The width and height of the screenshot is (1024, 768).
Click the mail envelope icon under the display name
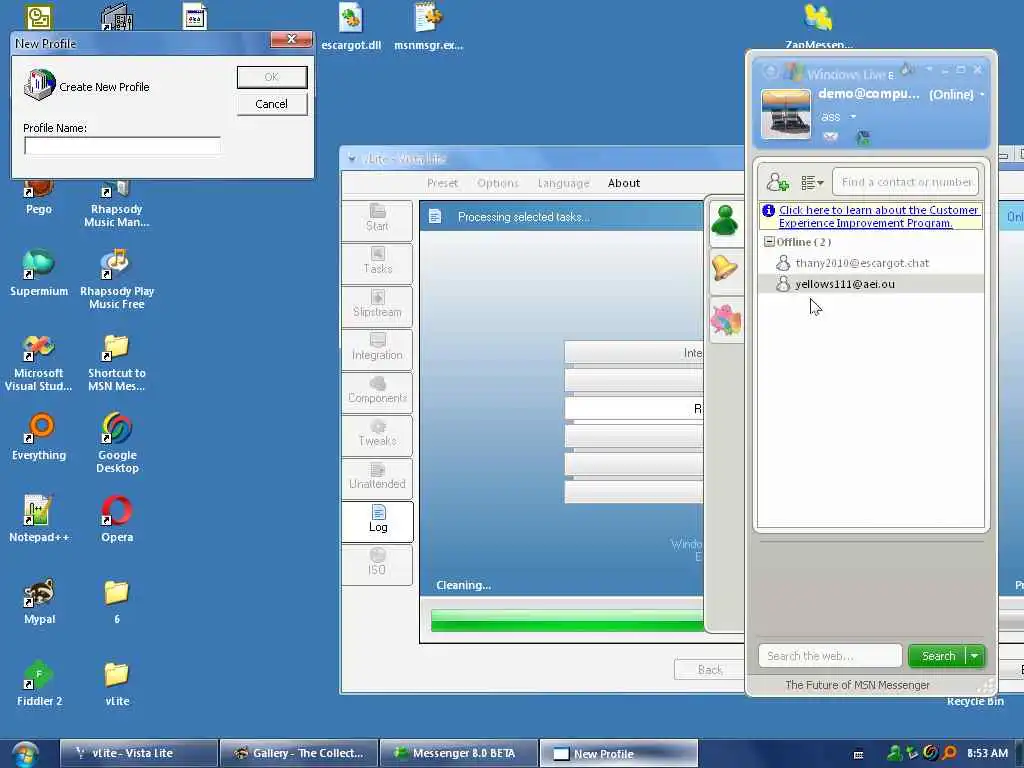point(830,136)
